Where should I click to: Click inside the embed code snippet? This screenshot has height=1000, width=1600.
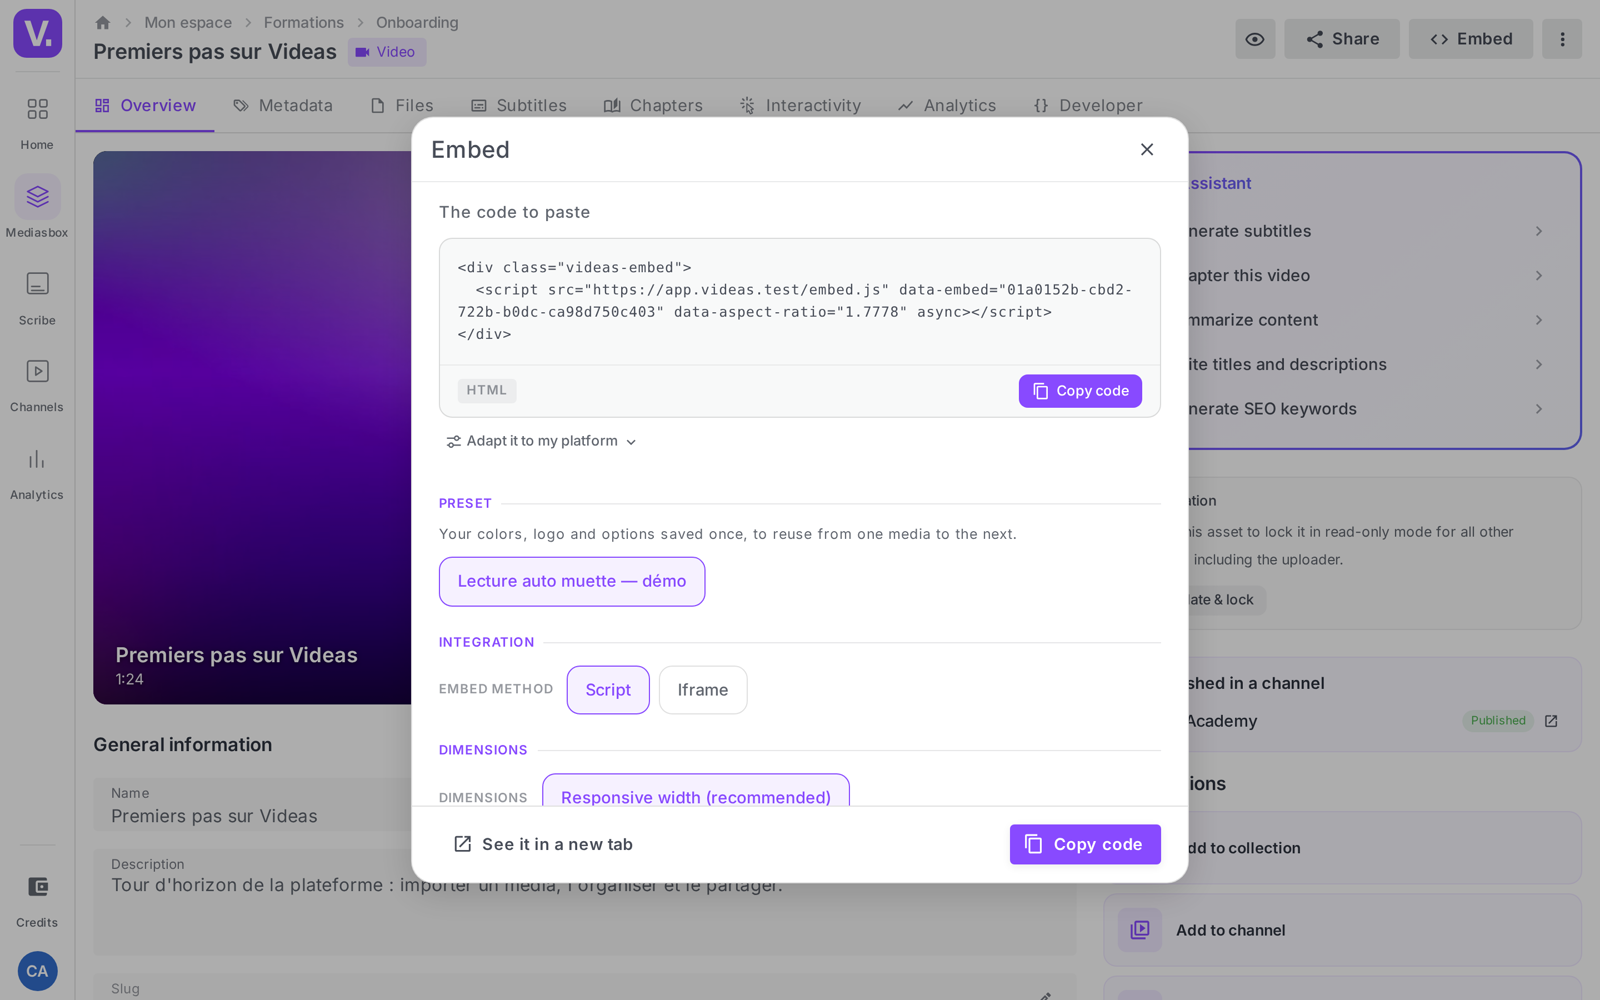pyautogui.click(x=800, y=301)
